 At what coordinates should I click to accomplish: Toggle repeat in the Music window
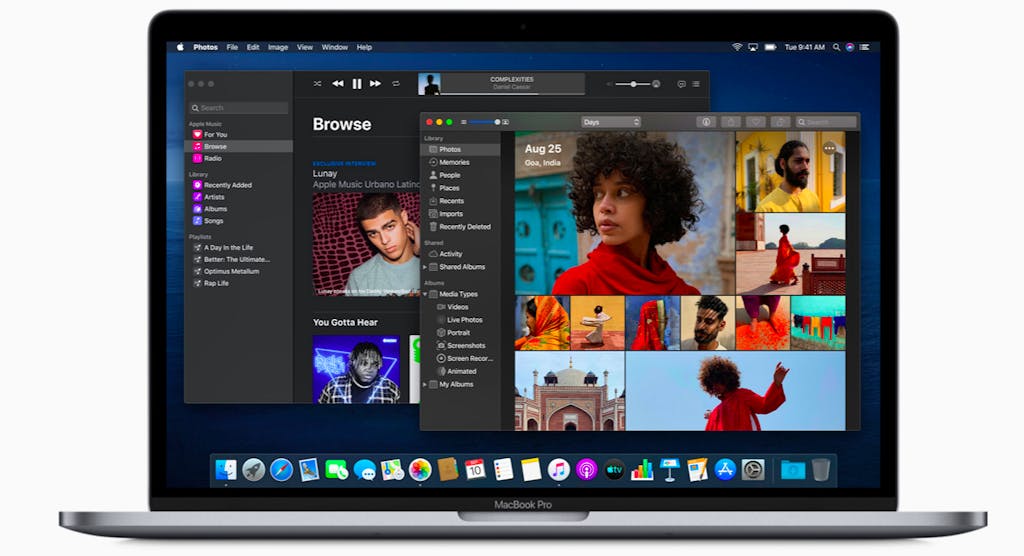click(x=396, y=84)
